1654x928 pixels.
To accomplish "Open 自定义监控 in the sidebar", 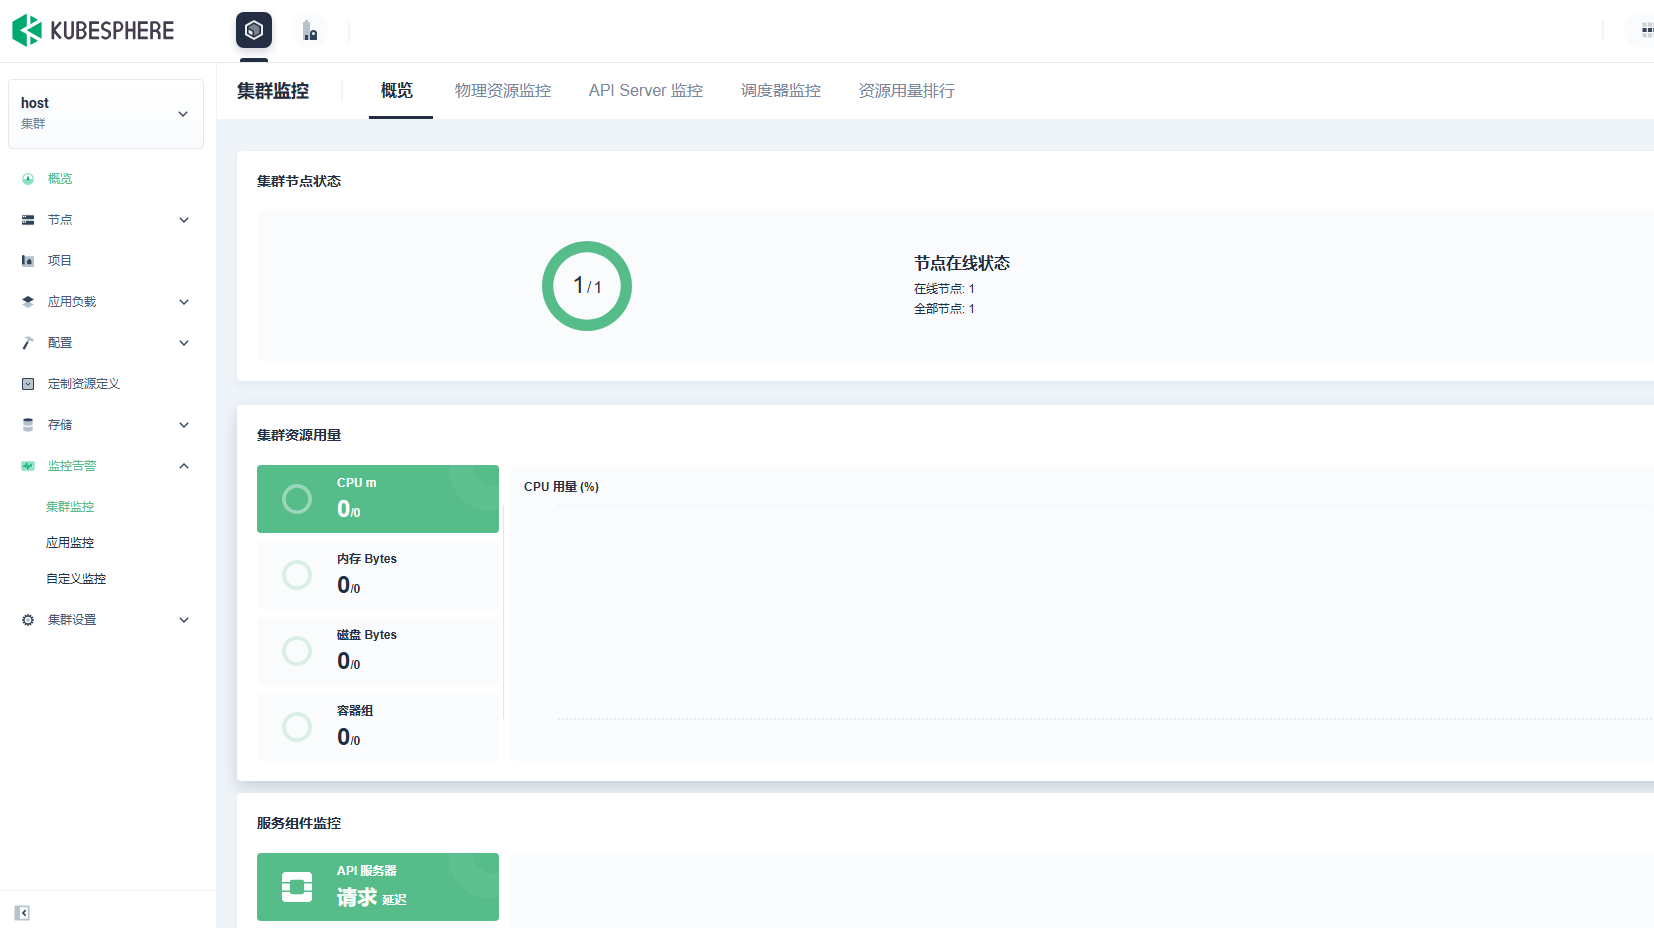I will pyautogui.click(x=76, y=579).
